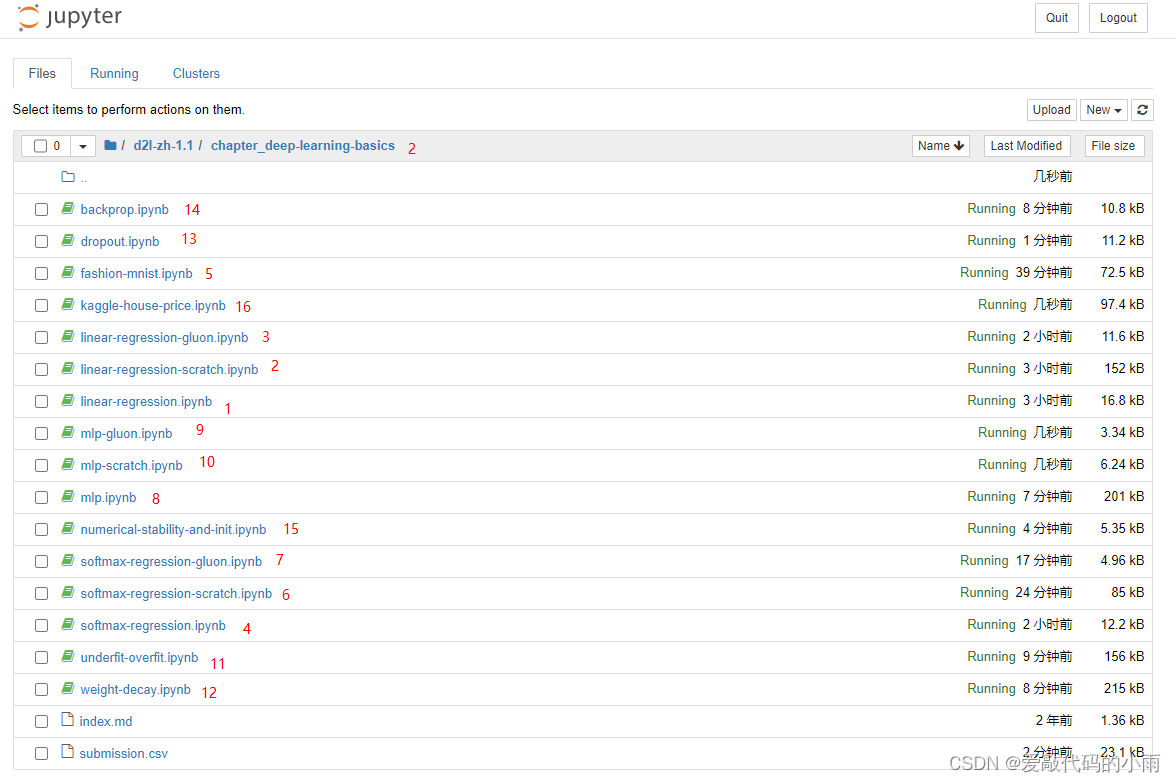Check the box for dropout.ipynb
The image size is (1176, 782).
(x=41, y=241)
